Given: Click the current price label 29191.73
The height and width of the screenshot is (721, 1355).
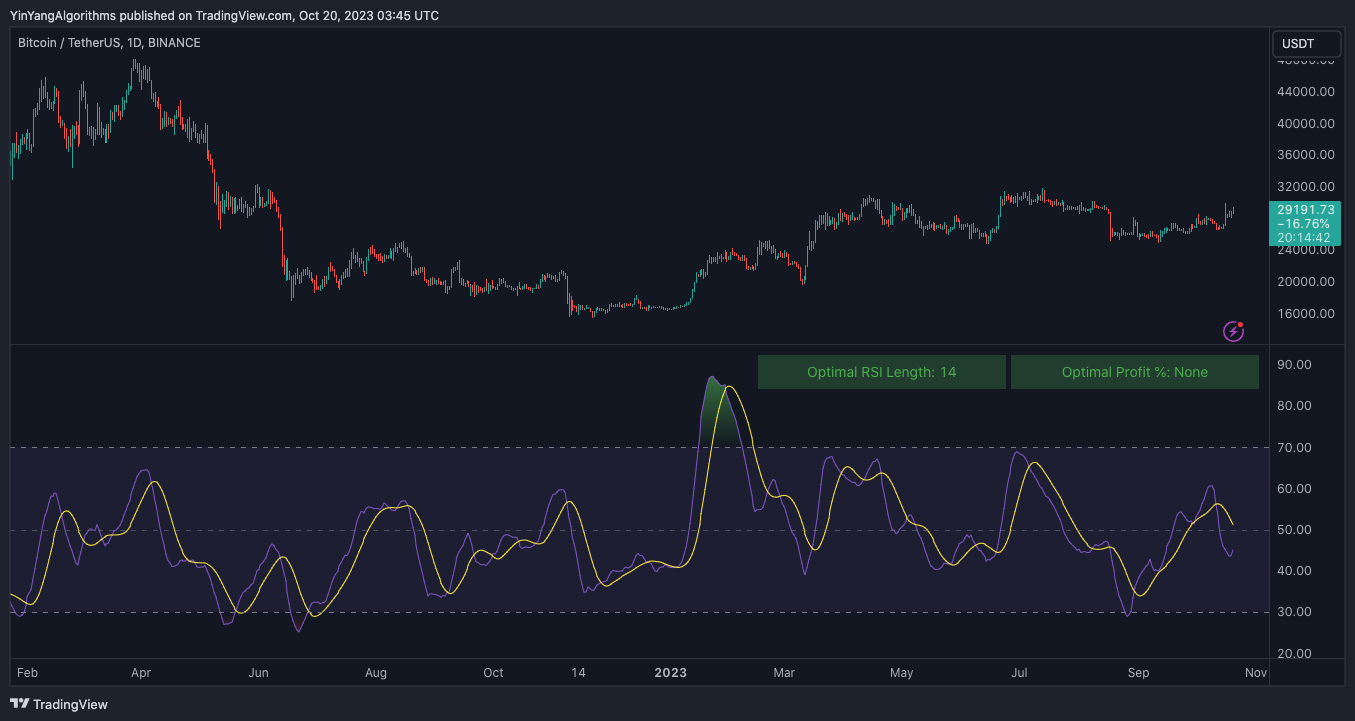Looking at the screenshot, I should 1306,209.
